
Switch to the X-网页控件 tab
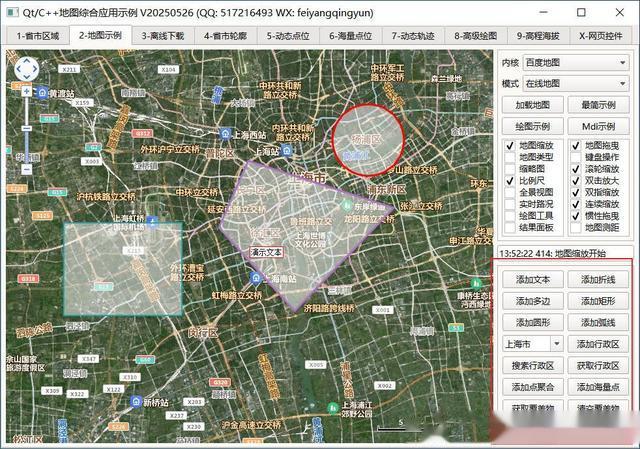click(601, 36)
